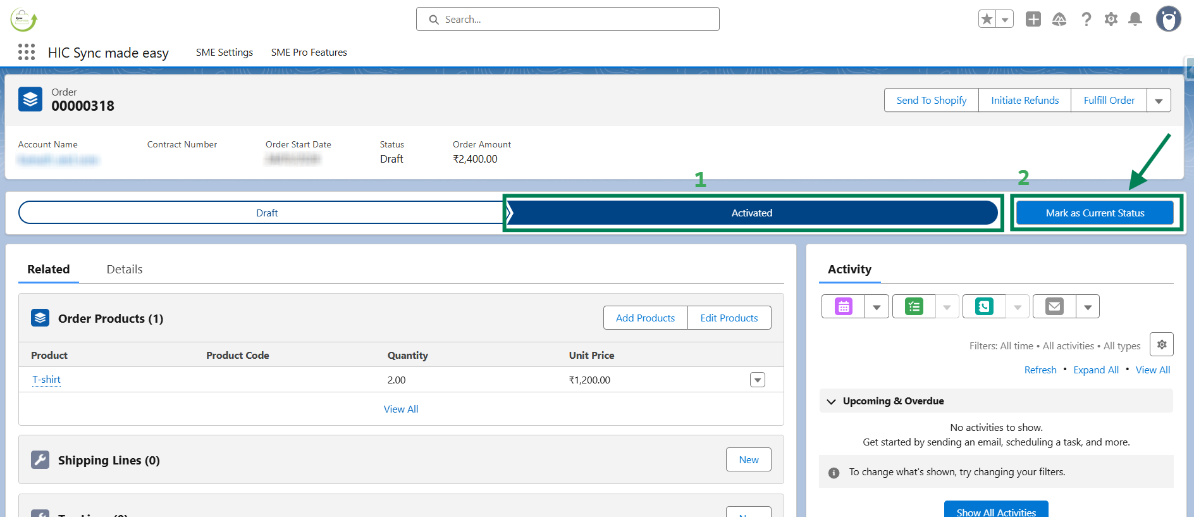The height and width of the screenshot is (517, 1194).
Task: Open the user profile avatar
Action: 1168,20
